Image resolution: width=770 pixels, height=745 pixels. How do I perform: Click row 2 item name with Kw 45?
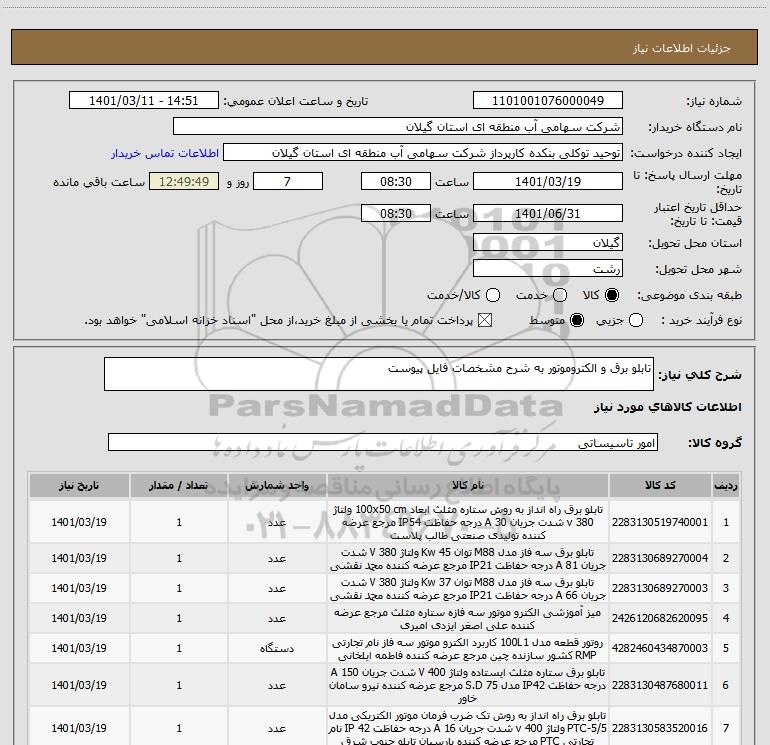pyautogui.click(x=468, y=559)
